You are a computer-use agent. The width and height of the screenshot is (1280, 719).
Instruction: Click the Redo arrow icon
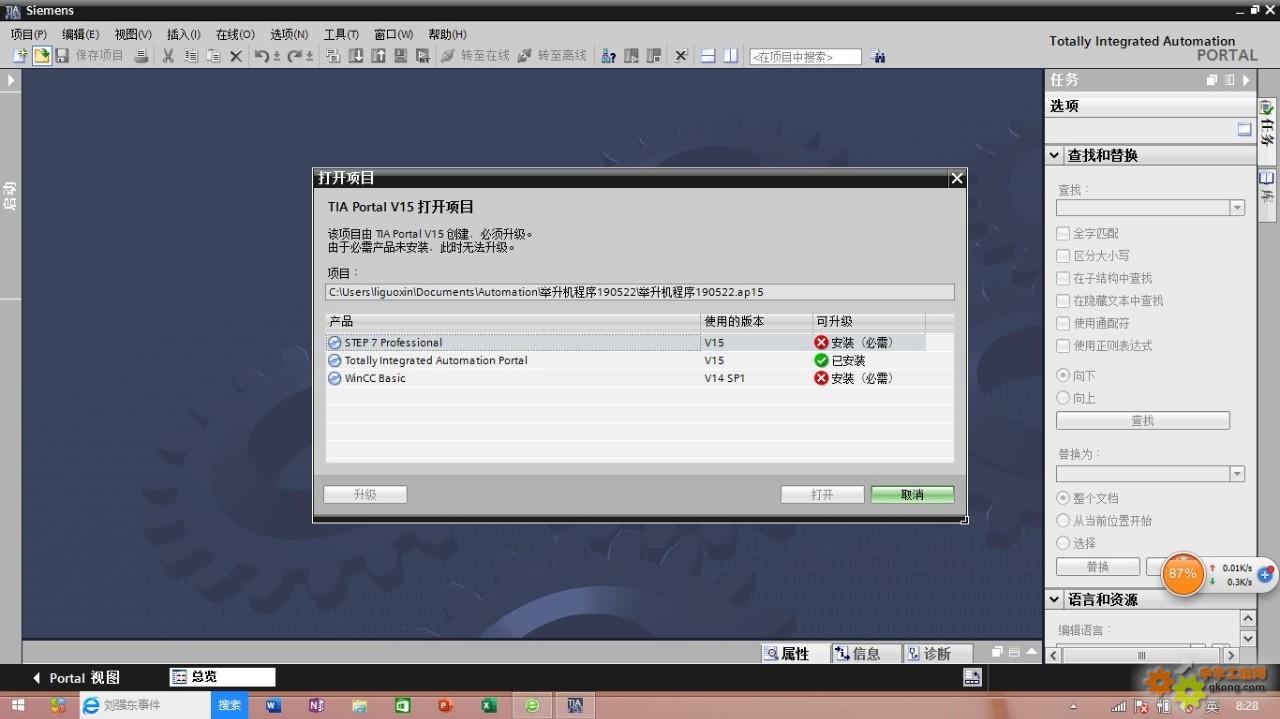[x=295, y=56]
